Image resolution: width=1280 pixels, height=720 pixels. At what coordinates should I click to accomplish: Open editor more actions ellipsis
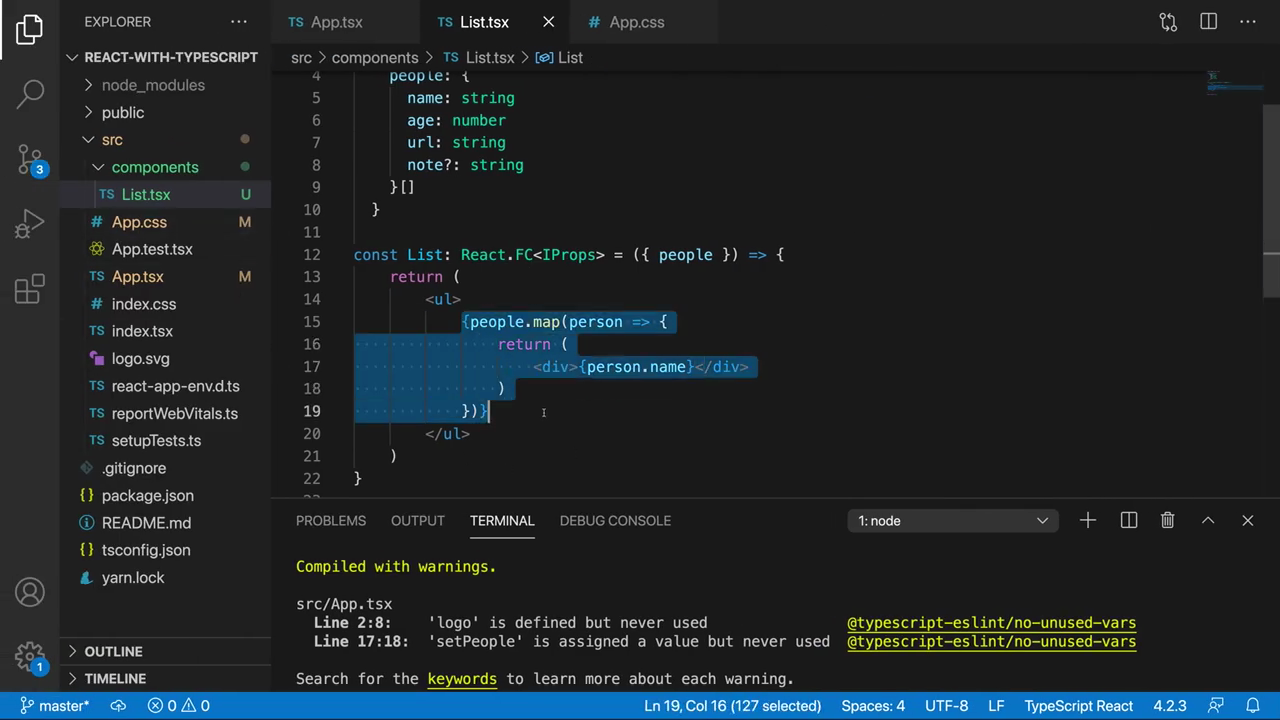point(1248,22)
